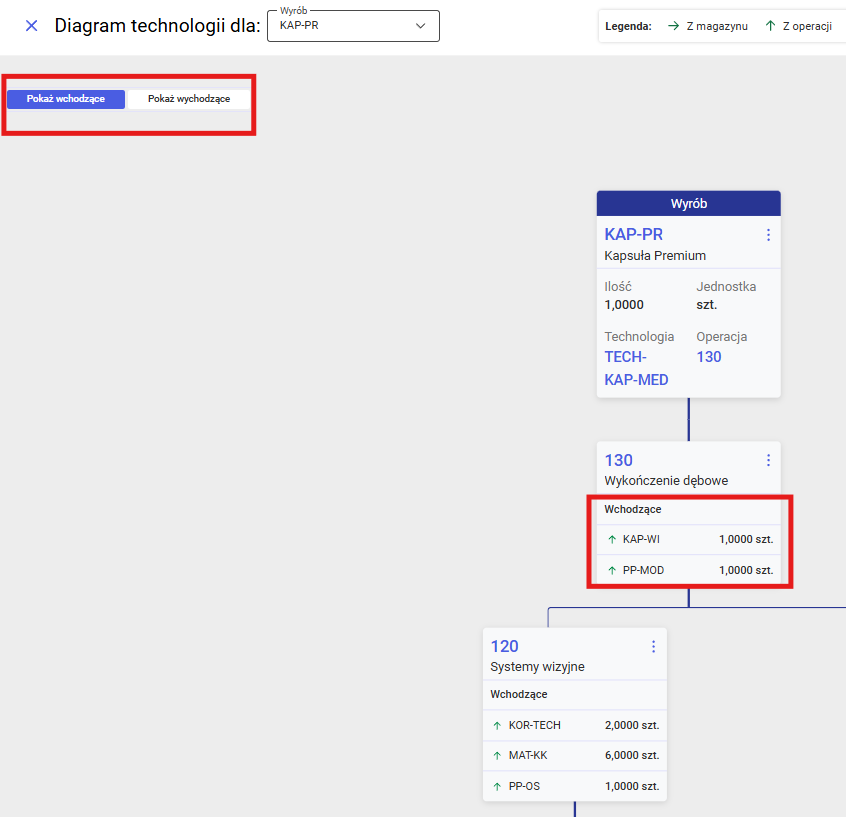Click the green arrow beside KAP-WI
846x817 pixels.
pyautogui.click(x=612, y=539)
